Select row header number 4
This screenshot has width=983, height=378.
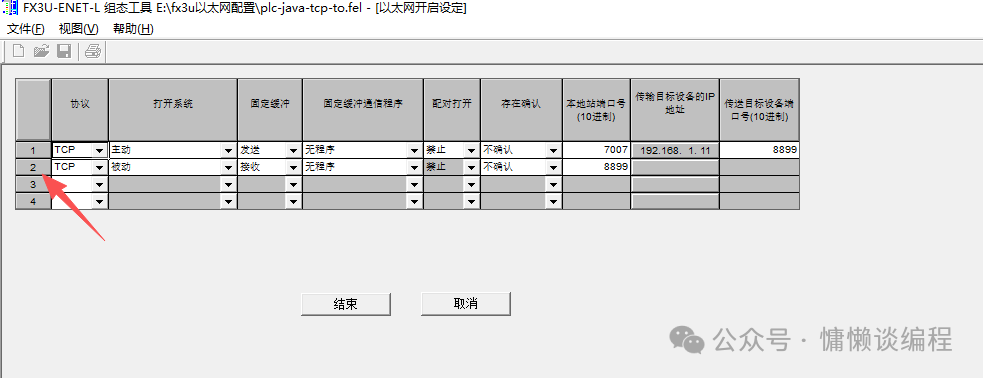coord(33,201)
